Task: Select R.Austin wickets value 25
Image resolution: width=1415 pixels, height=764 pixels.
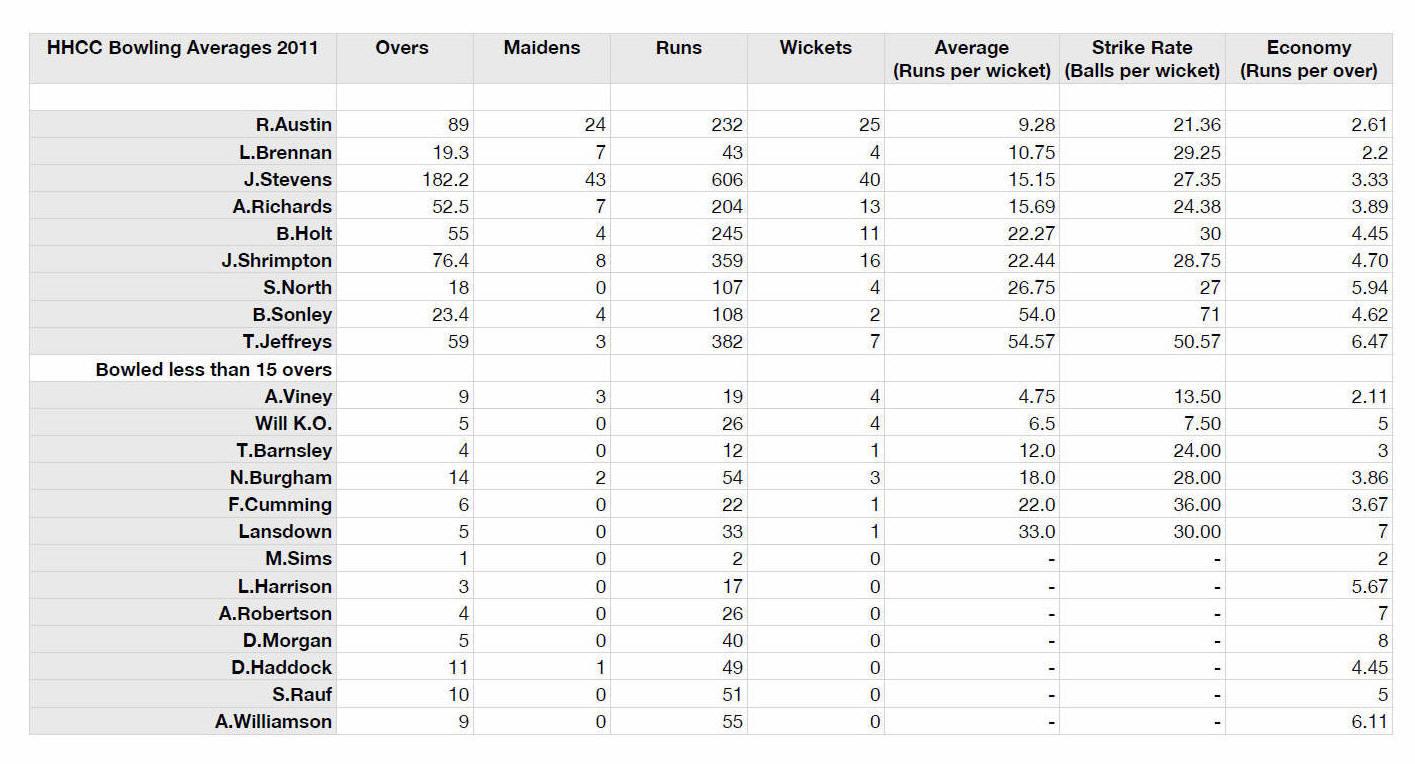Action: [x=815, y=125]
